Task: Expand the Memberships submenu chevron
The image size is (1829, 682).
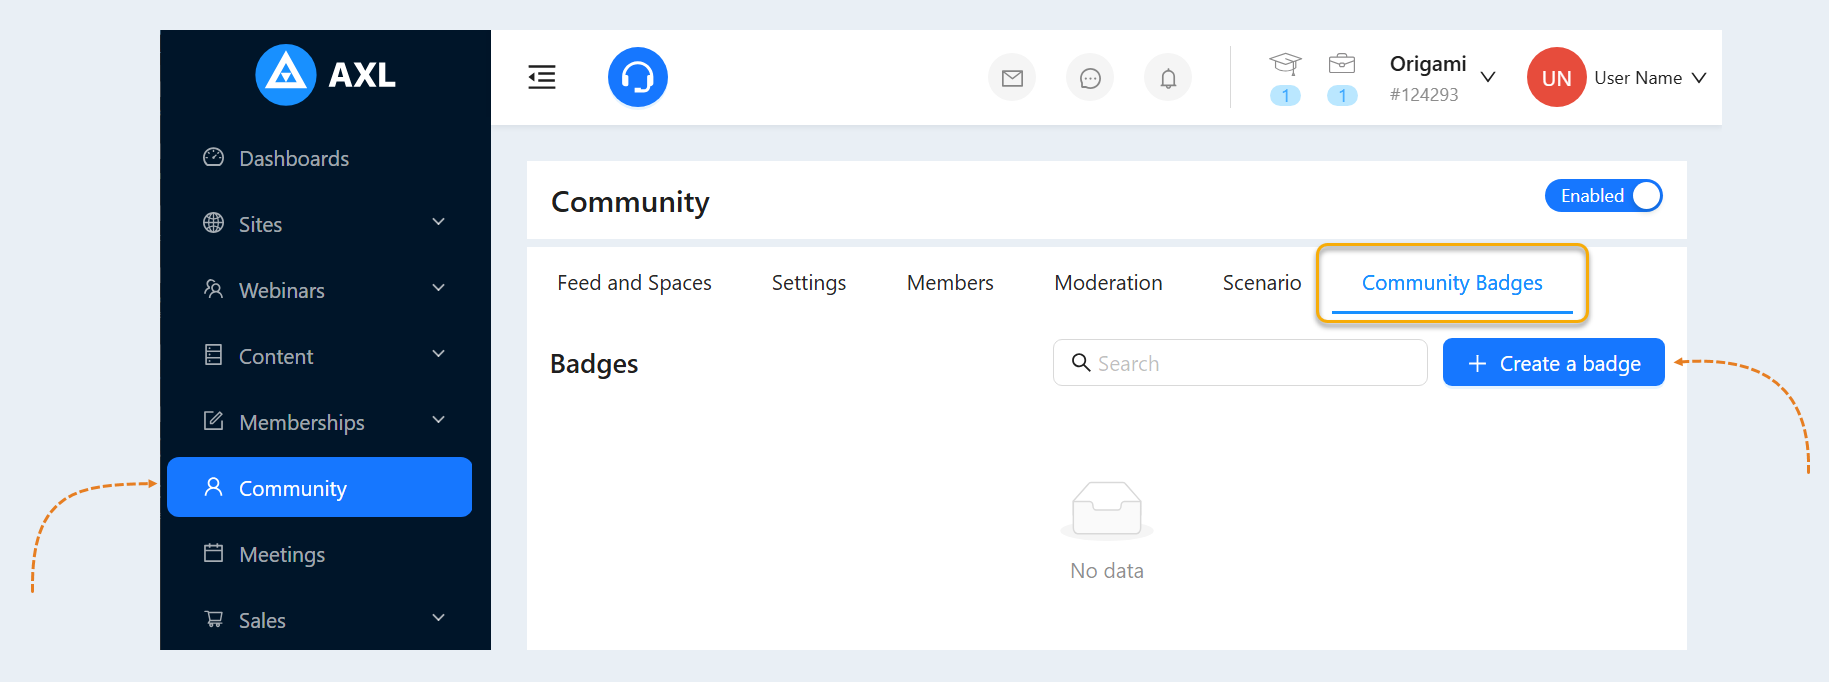Action: 438,420
